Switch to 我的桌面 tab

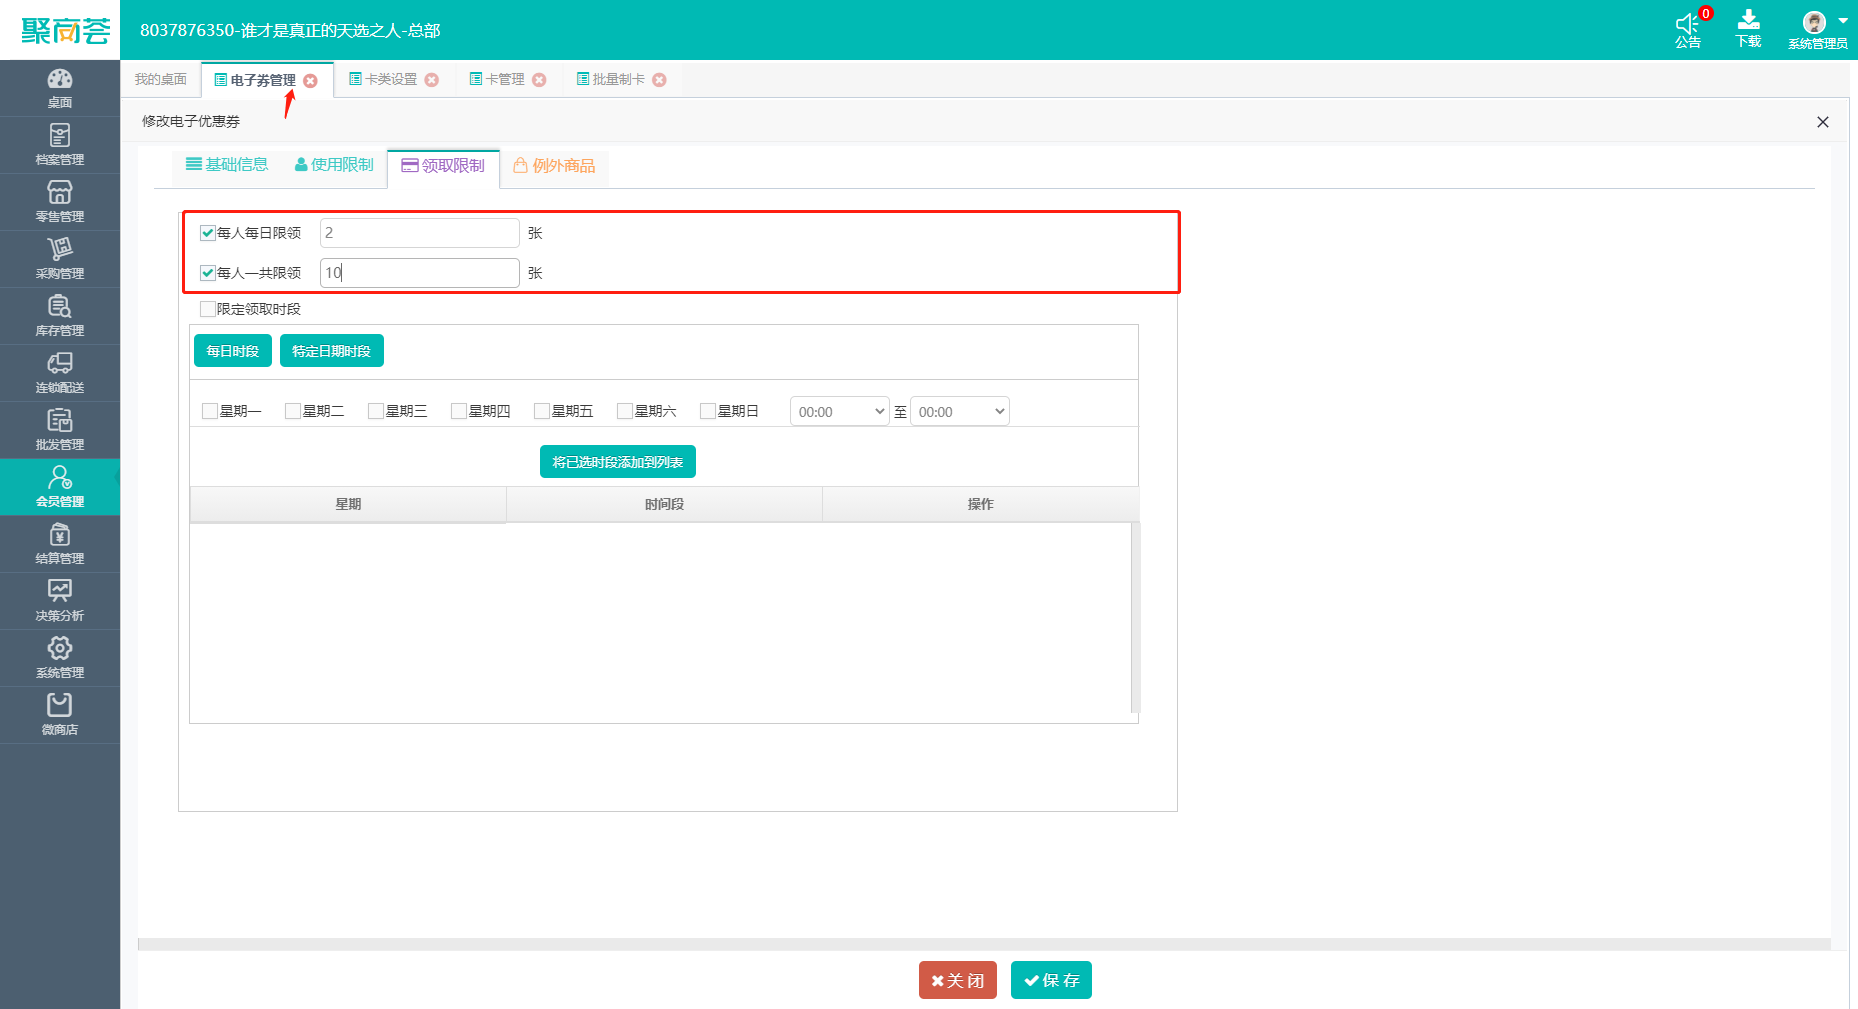point(161,79)
